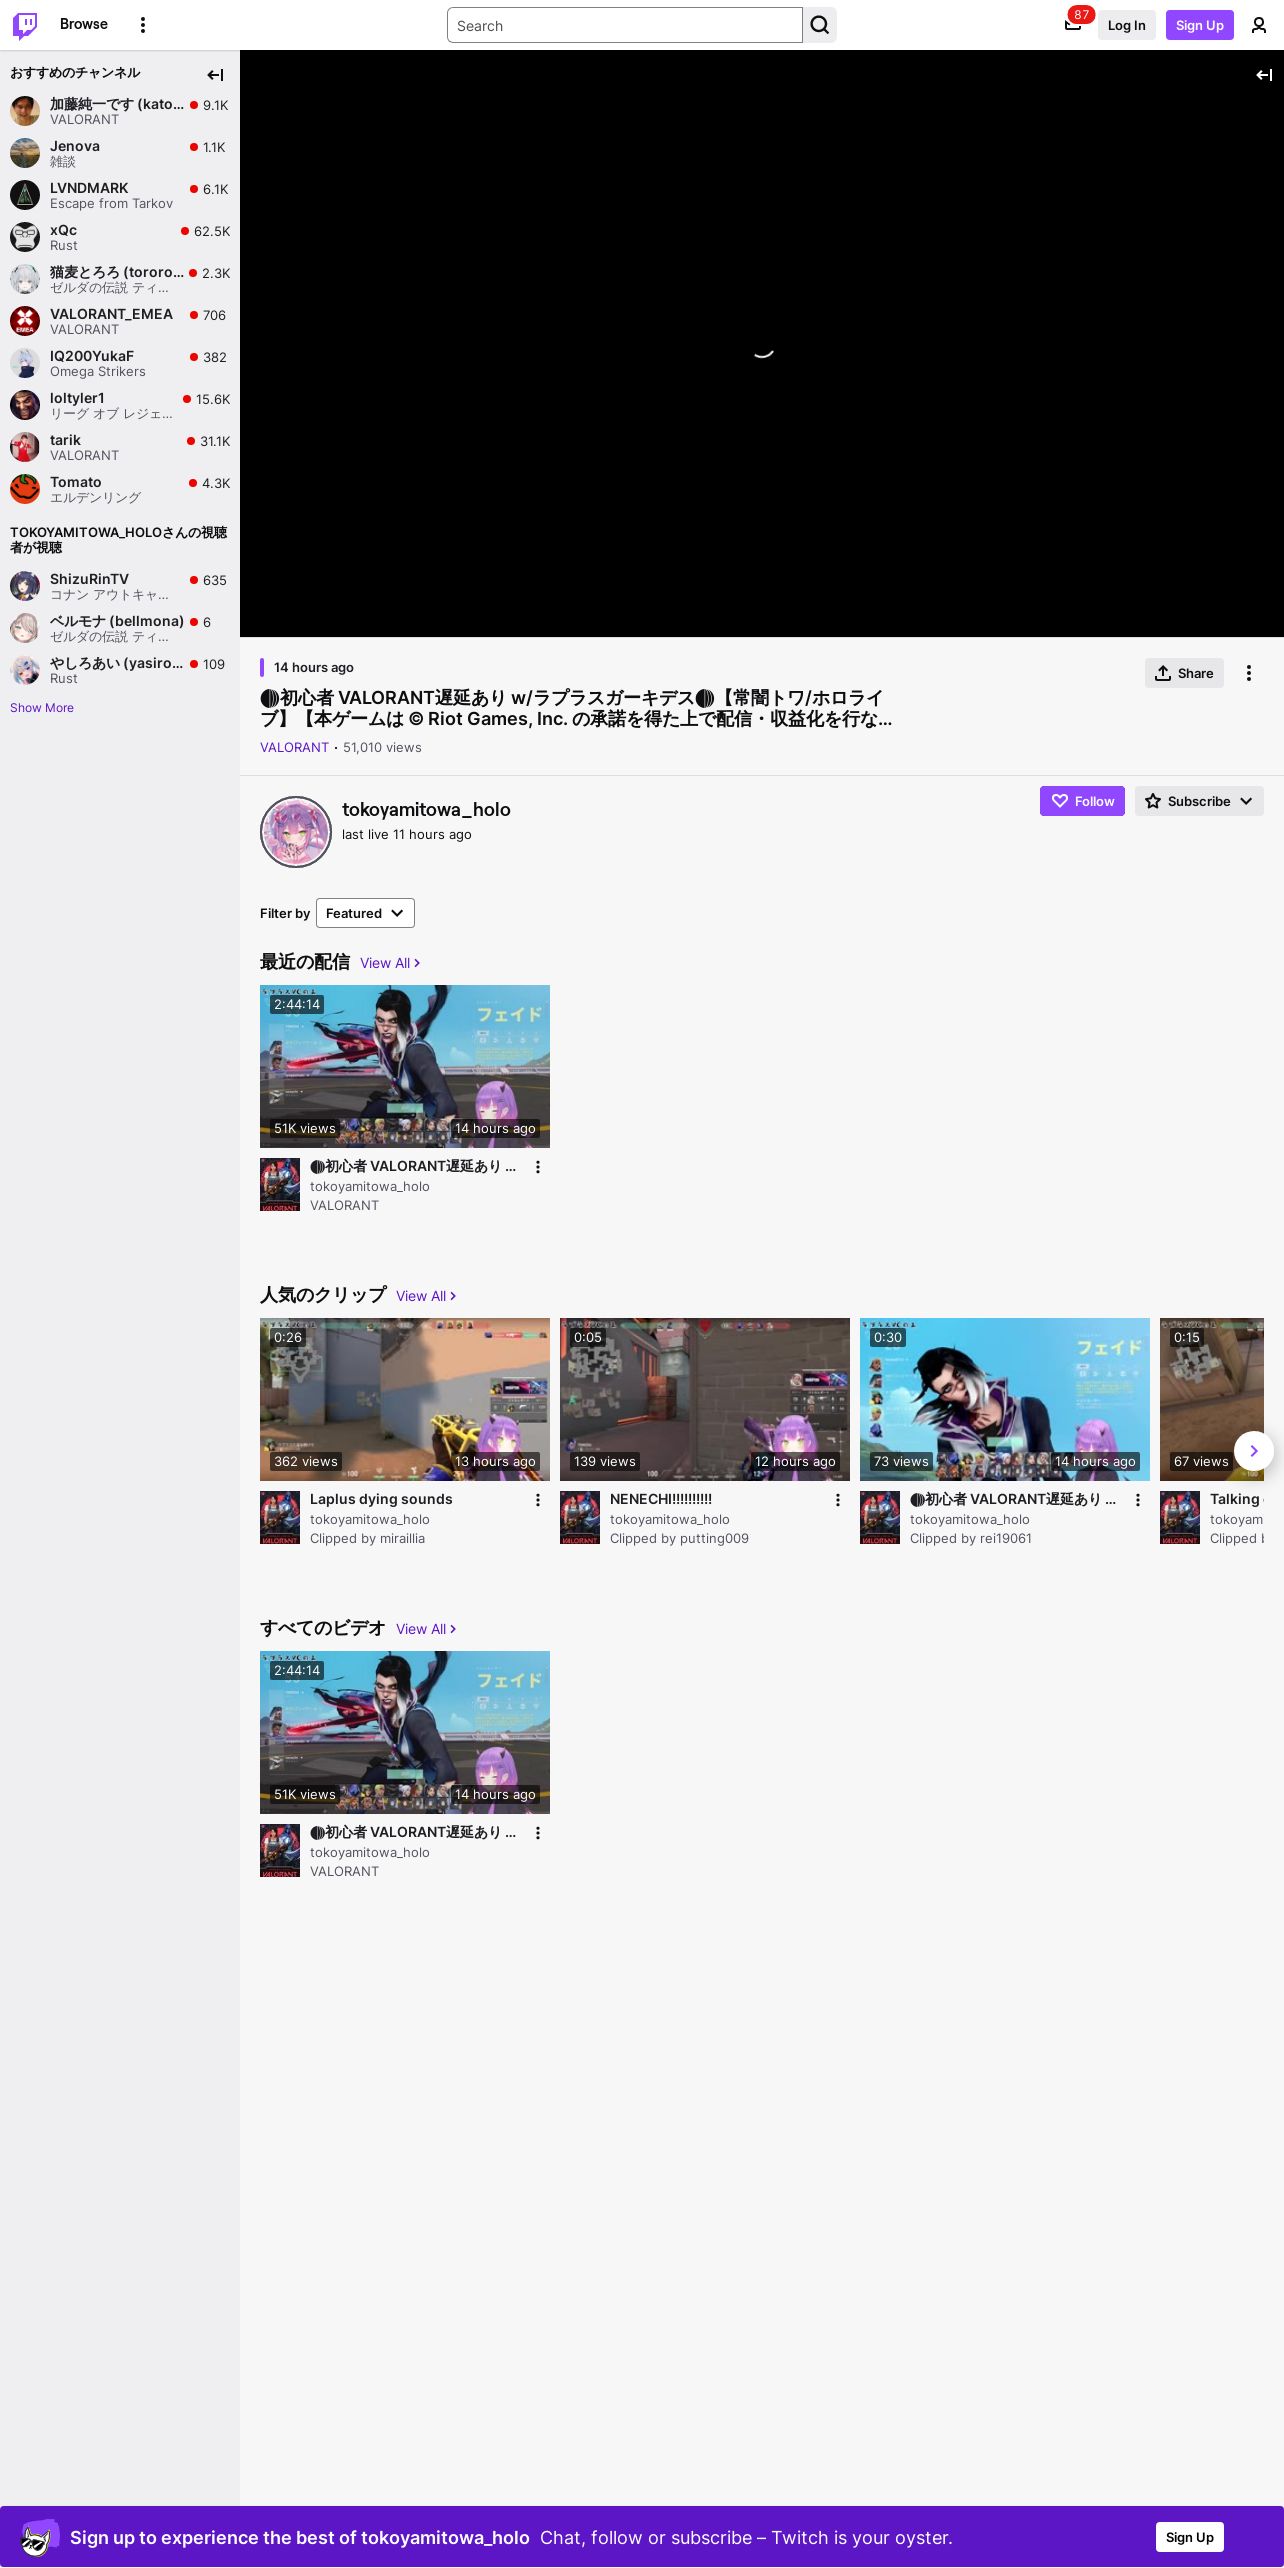Open 加藤純一 channel in sidebar

coord(120,111)
